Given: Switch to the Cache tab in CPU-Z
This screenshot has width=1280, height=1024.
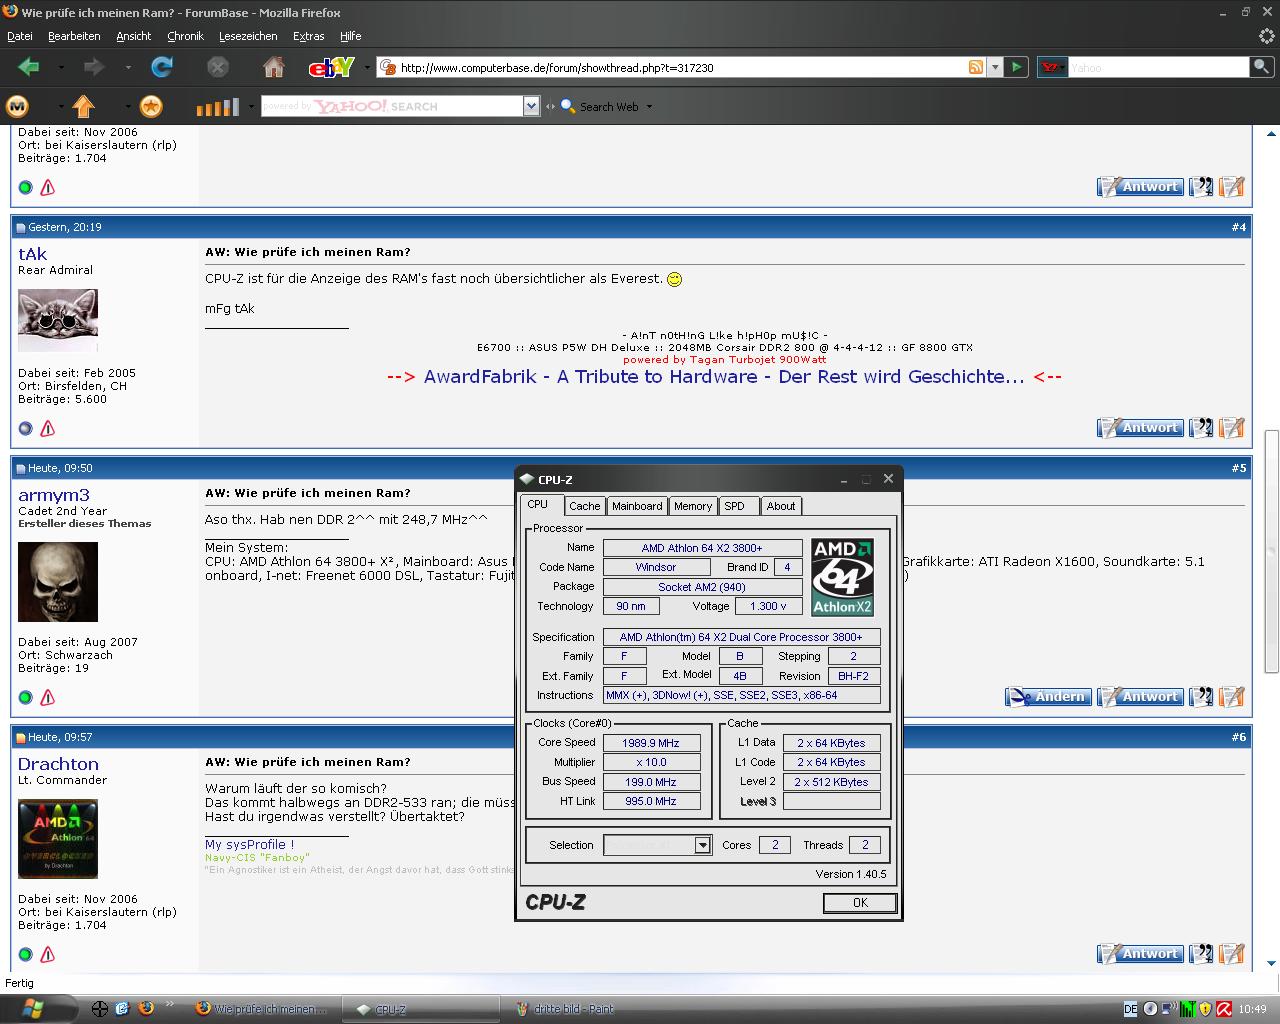Looking at the screenshot, I should click(585, 506).
